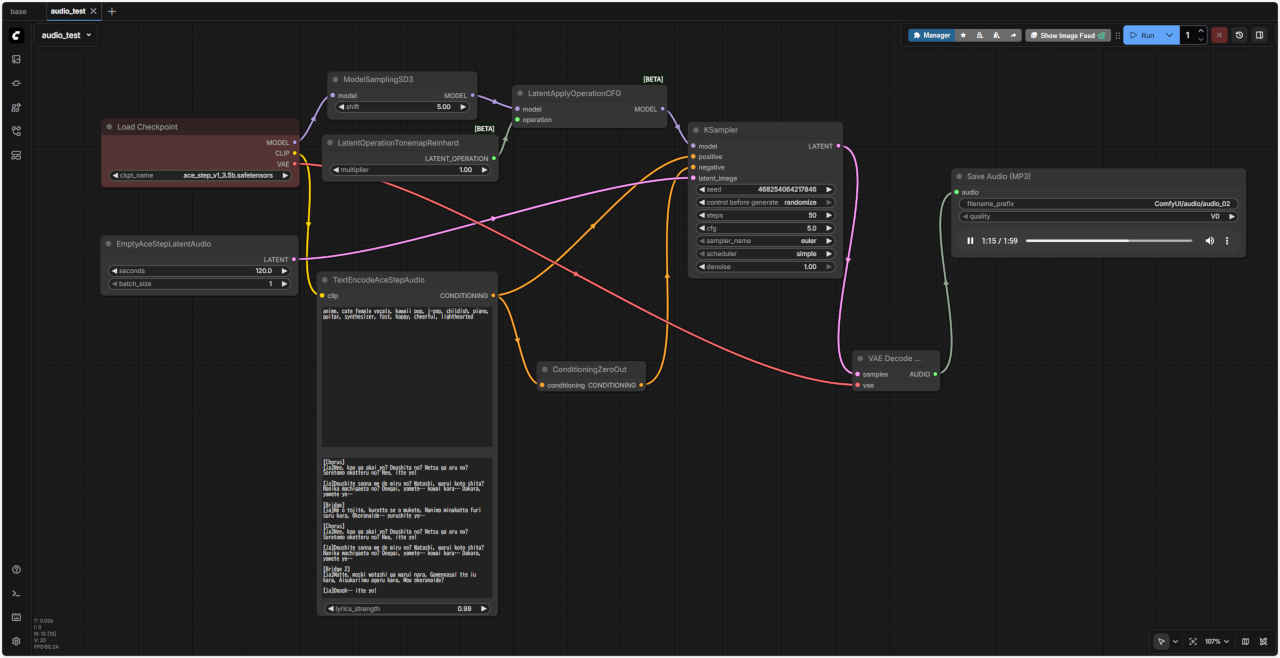
Task: Click the ComfyUI logo in the sidebar
Action: pos(16,35)
